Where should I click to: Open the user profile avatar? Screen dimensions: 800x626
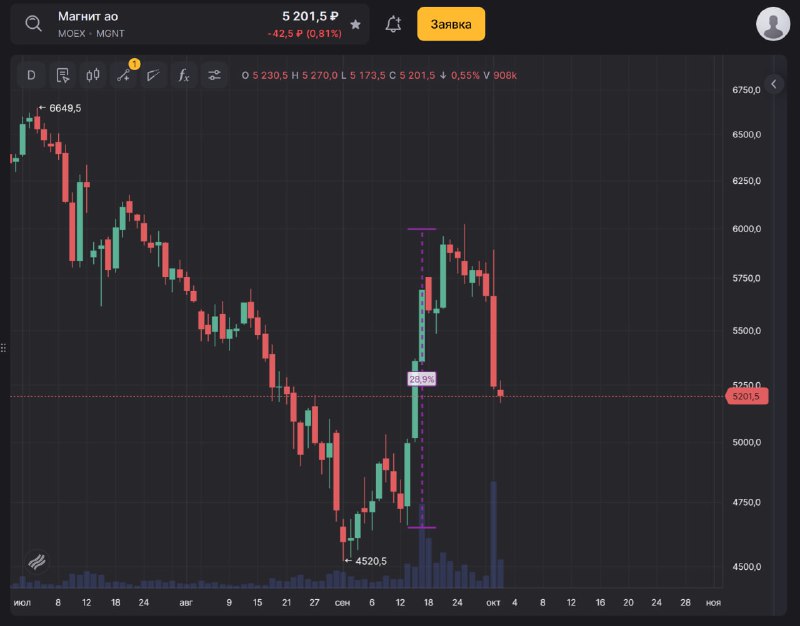(x=773, y=23)
